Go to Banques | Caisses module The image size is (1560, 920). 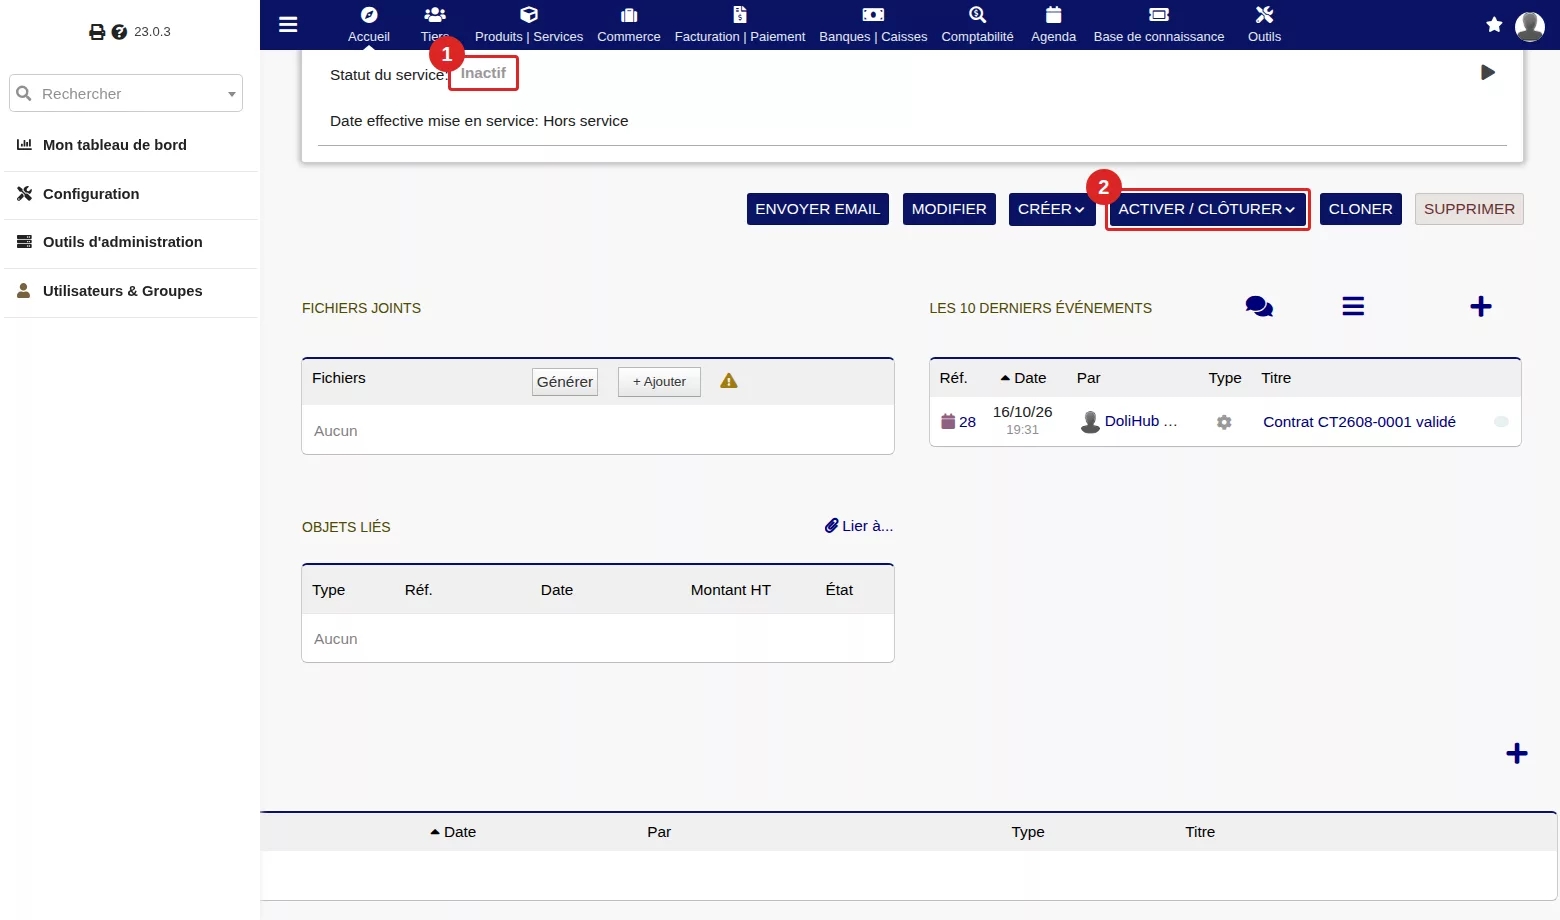[x=873, y=25]
